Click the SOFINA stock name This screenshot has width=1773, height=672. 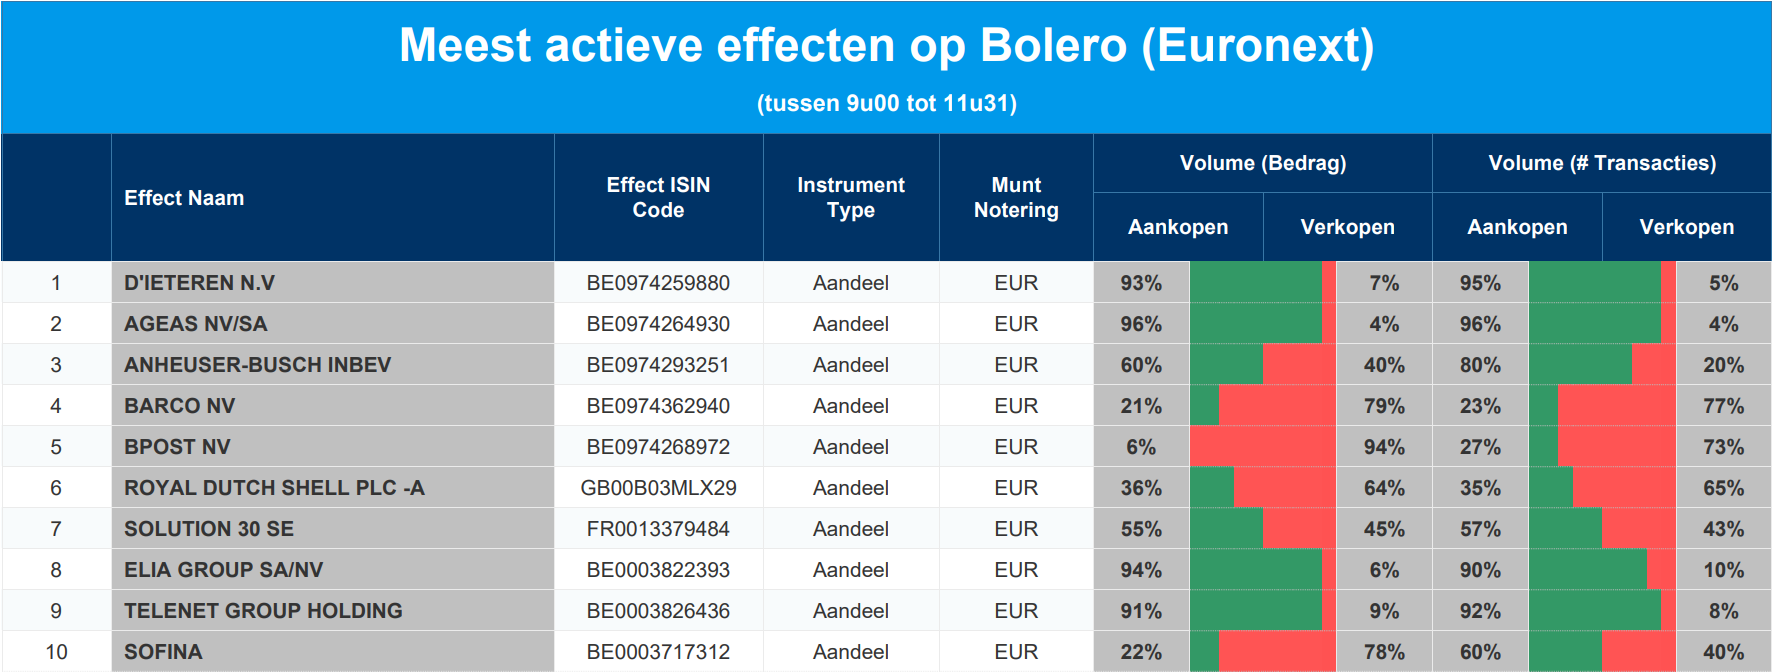163,652
